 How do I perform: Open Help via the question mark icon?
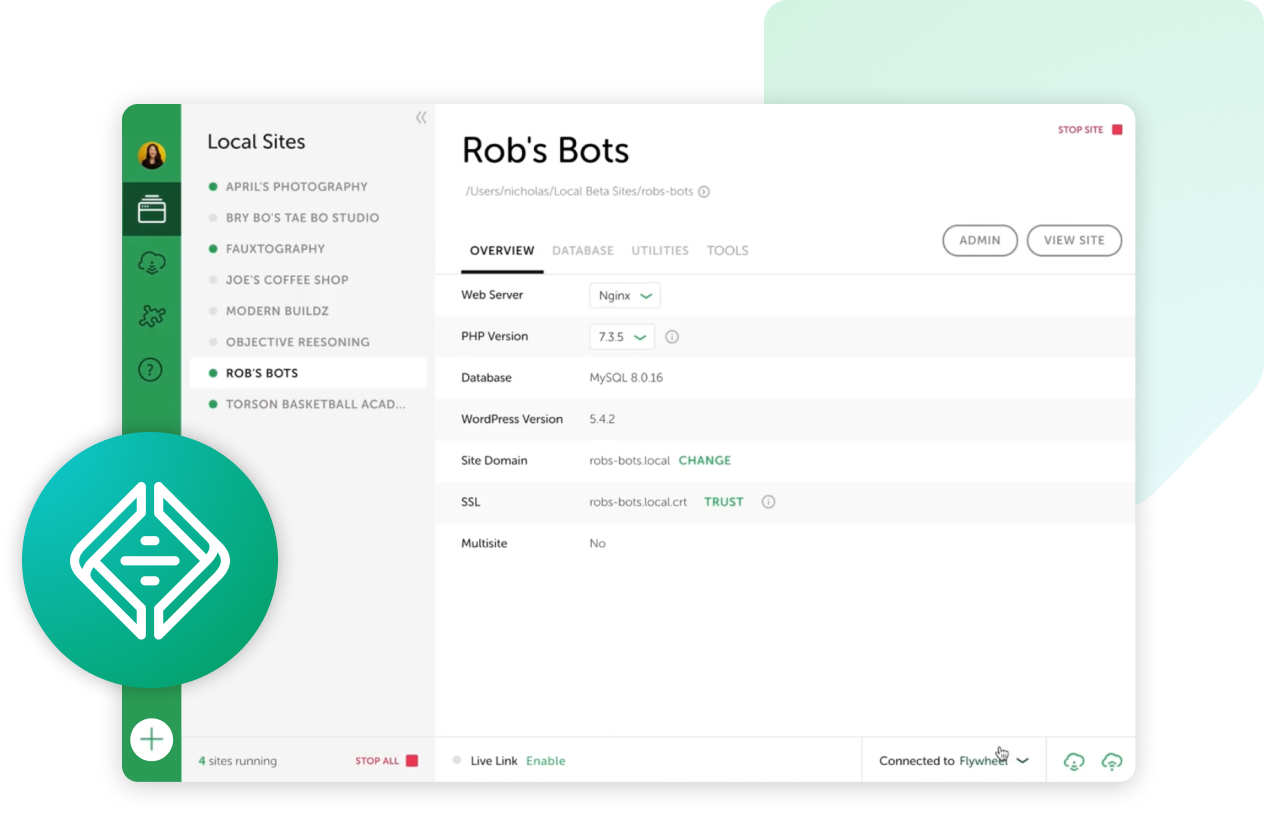[x=152, y=369]
